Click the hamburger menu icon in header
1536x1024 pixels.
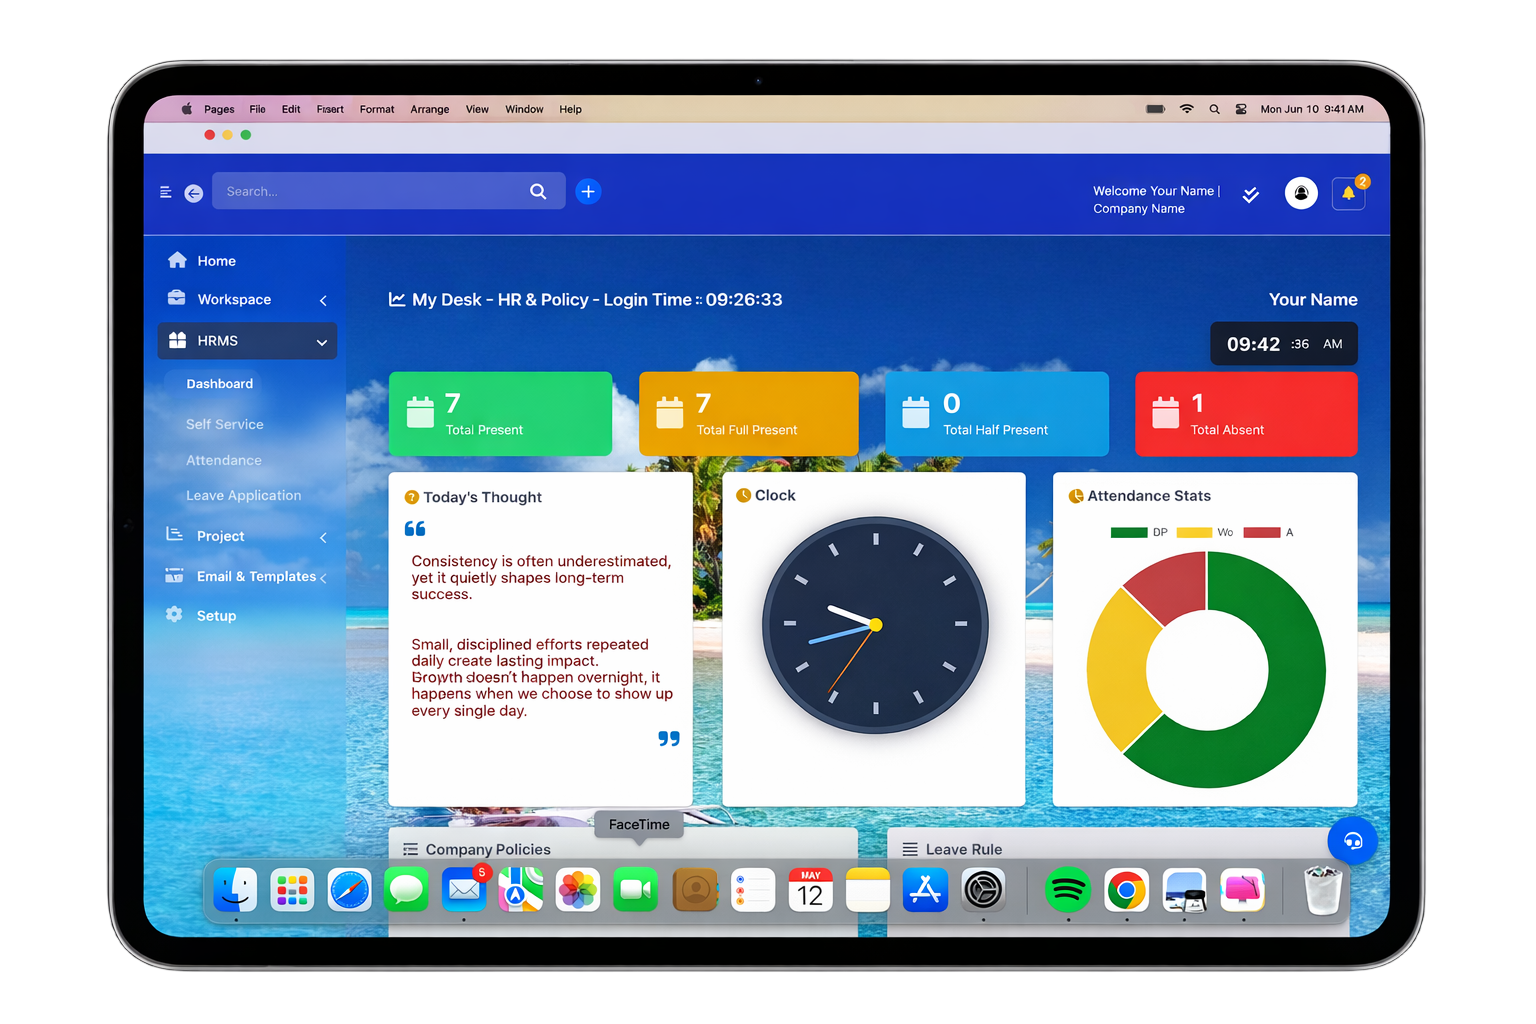166,192
